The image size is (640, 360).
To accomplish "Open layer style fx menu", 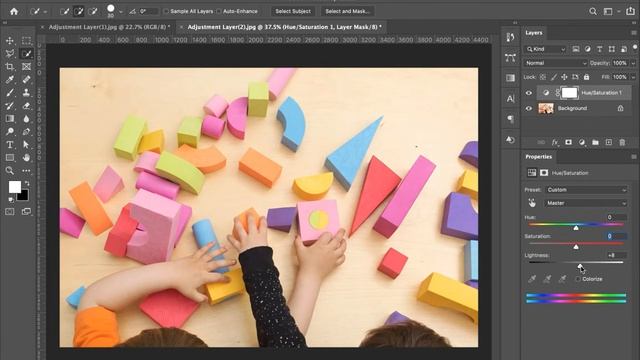I will (x=555, y=142).
